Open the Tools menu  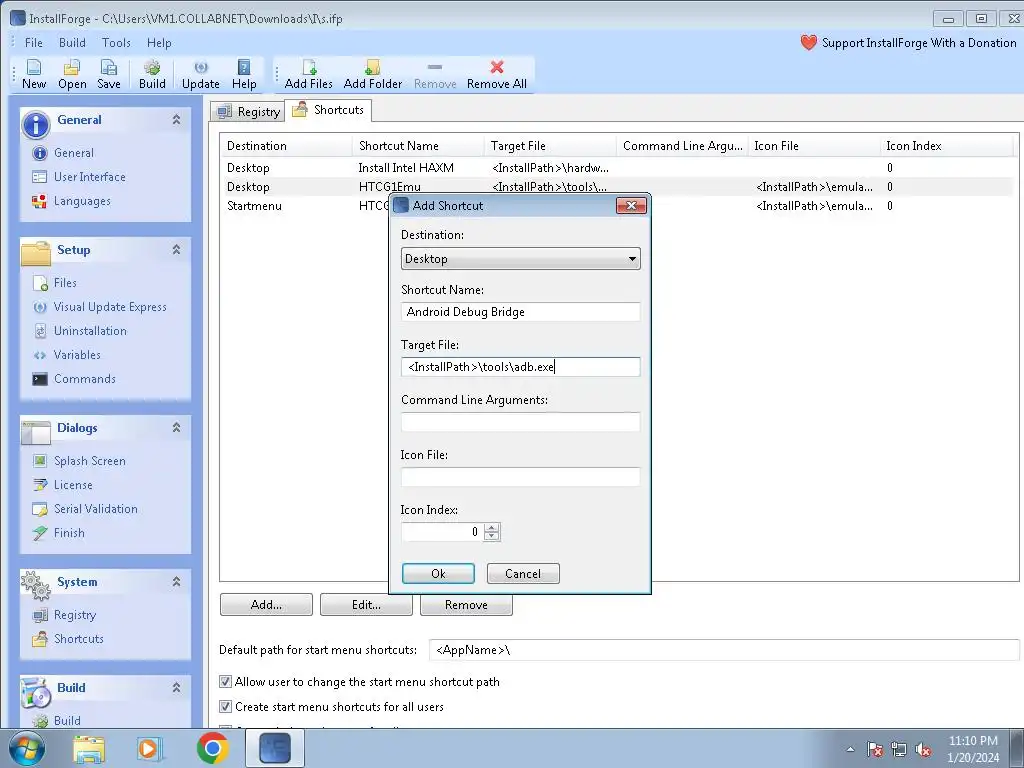[116, 43]
